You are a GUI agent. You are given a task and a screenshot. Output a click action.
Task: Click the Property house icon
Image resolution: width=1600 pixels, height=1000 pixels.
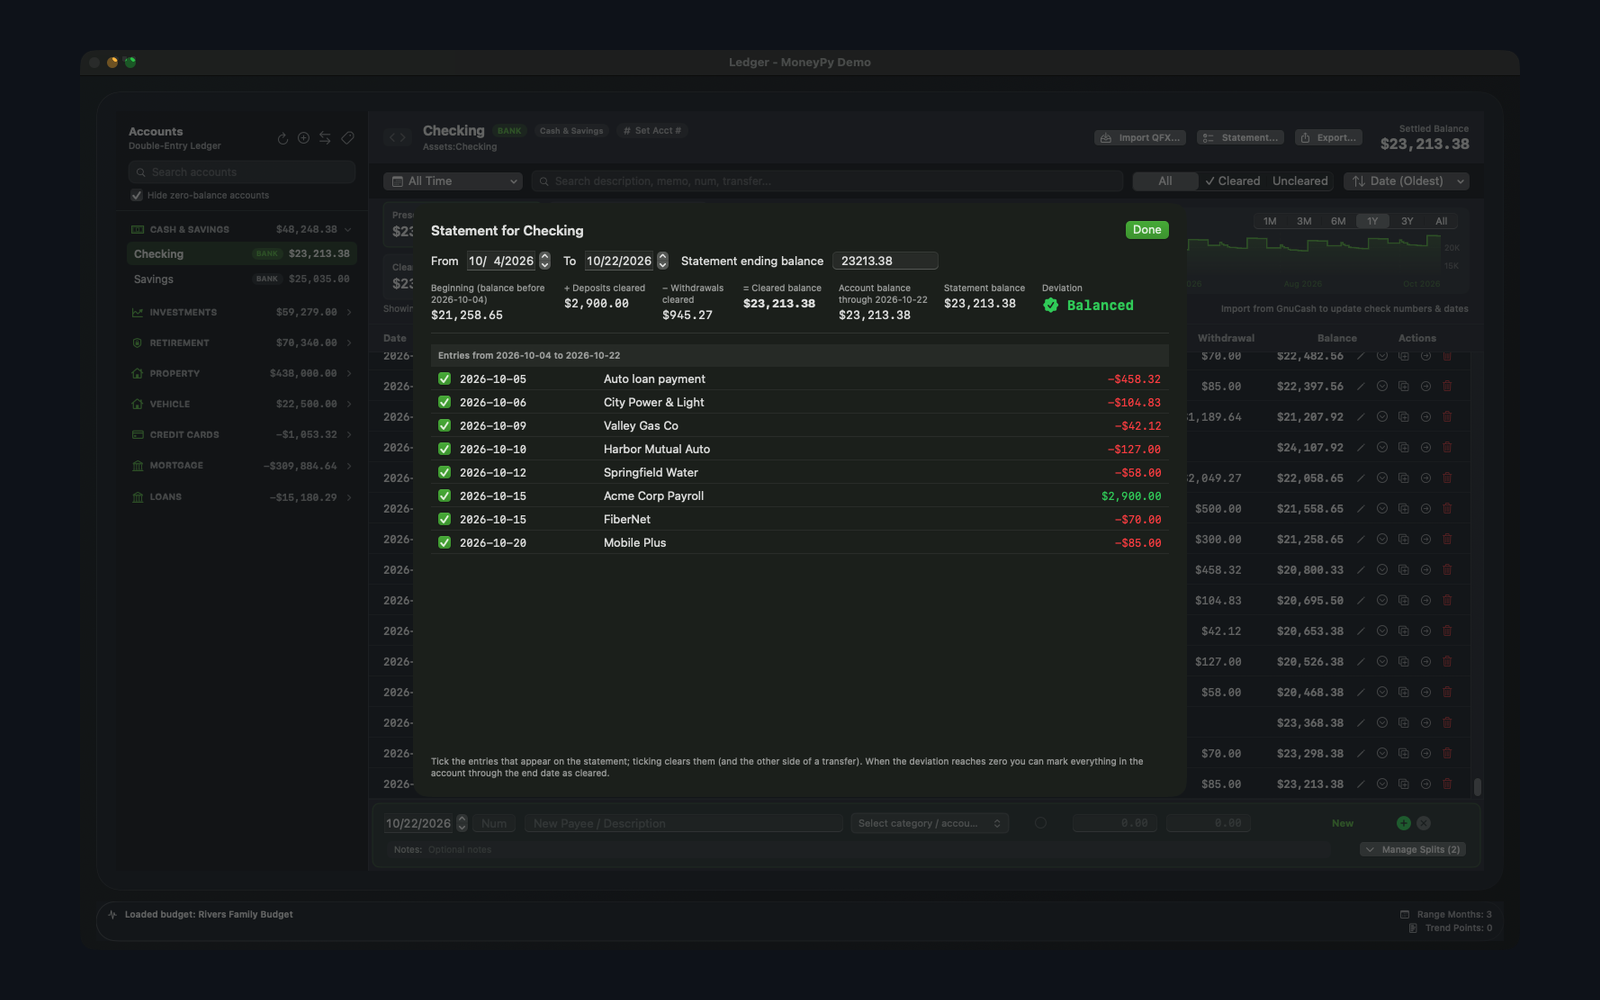click(x=137, y=374)
